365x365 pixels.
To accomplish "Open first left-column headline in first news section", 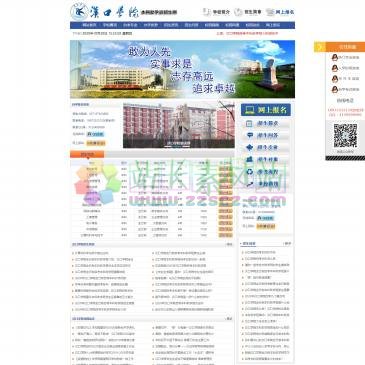I will (91, 253).
